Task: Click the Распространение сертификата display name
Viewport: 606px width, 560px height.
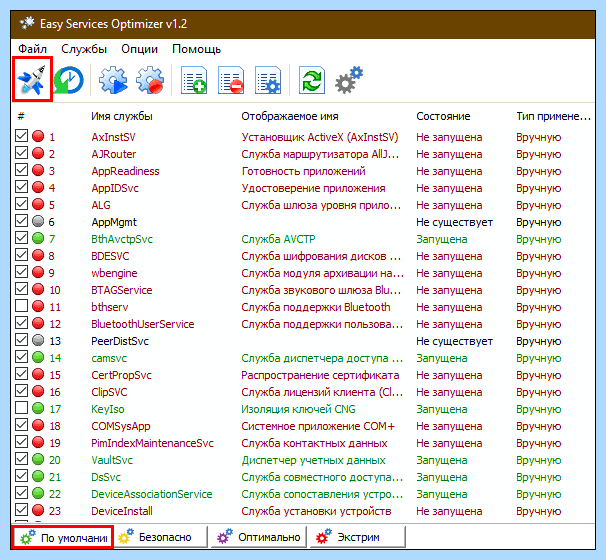Action: point(320,375)
